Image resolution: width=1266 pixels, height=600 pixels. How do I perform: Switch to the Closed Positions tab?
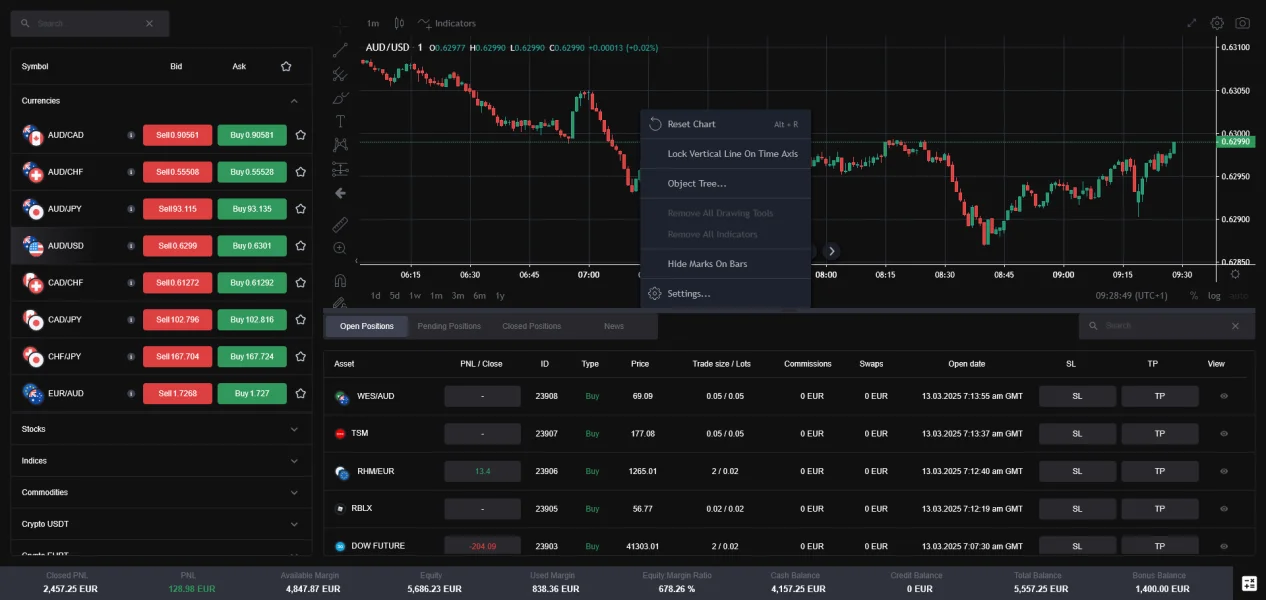click(531, 326)
